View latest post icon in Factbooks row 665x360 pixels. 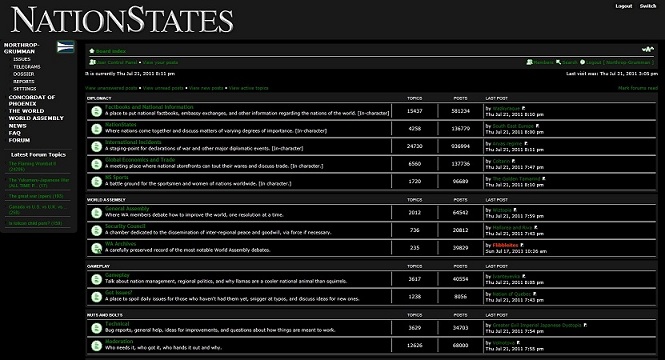tap(523, 109)
